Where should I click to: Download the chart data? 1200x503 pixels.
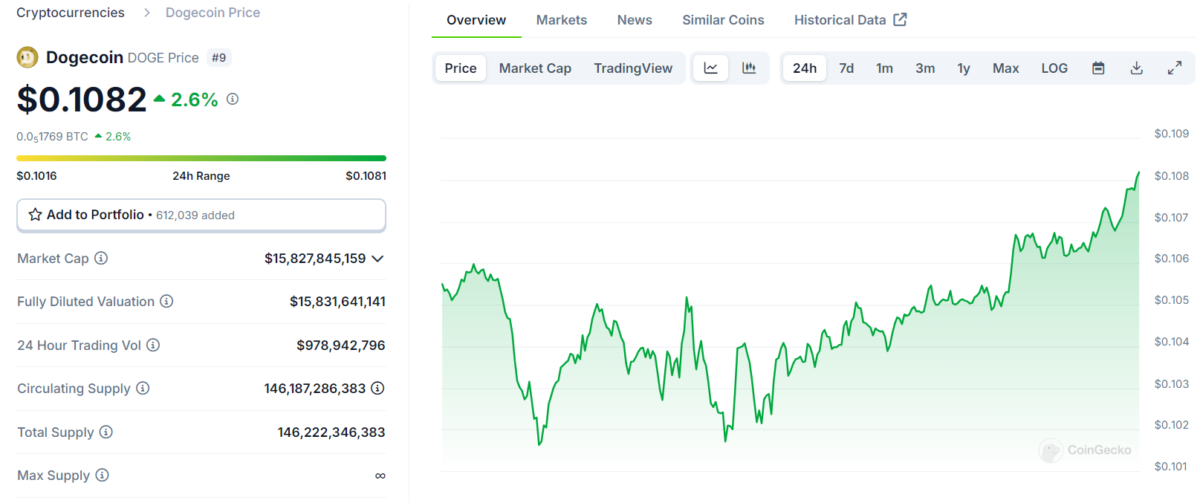coord(1136,68)
